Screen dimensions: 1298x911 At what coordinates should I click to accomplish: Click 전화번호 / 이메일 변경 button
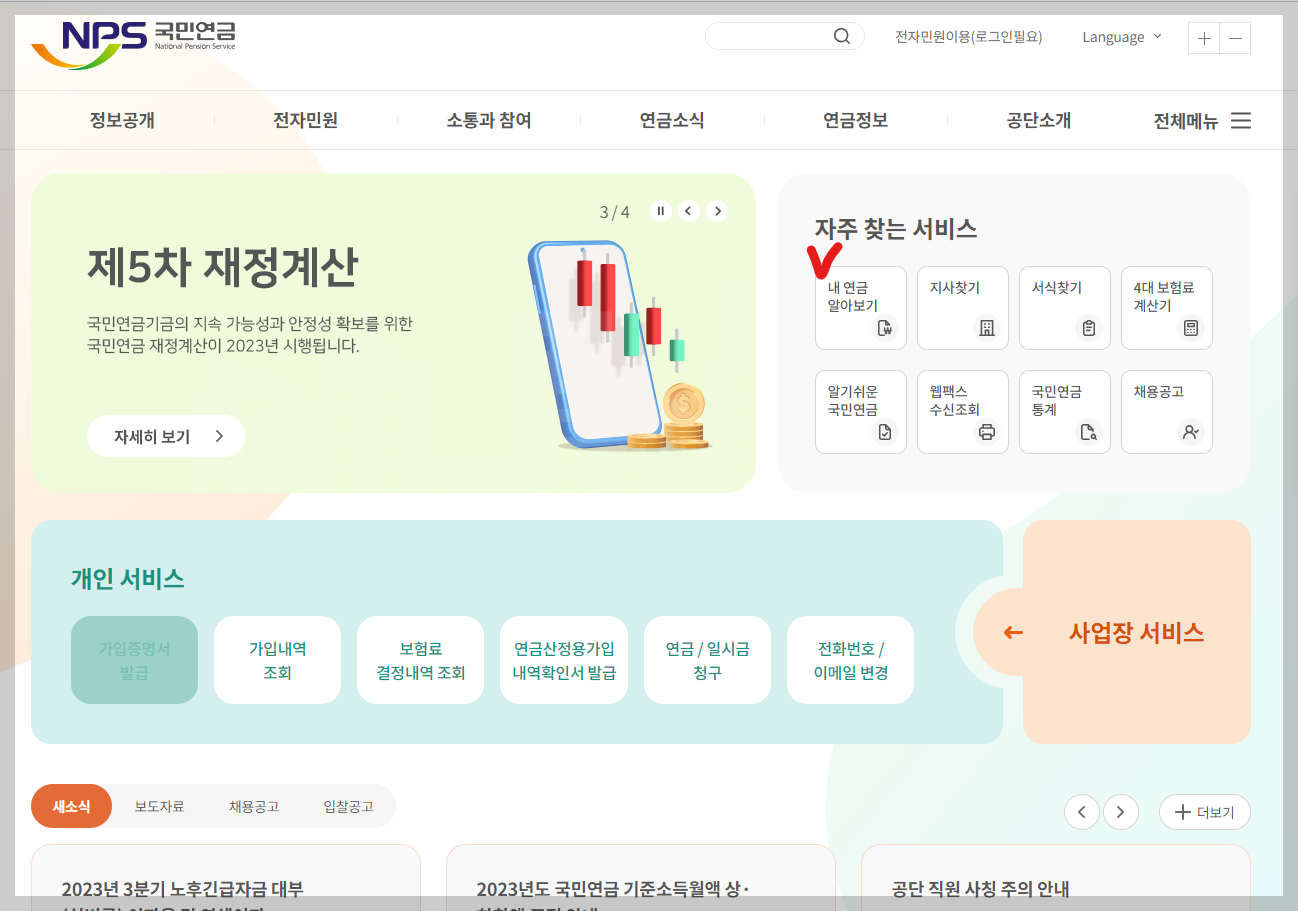(850, 660)
